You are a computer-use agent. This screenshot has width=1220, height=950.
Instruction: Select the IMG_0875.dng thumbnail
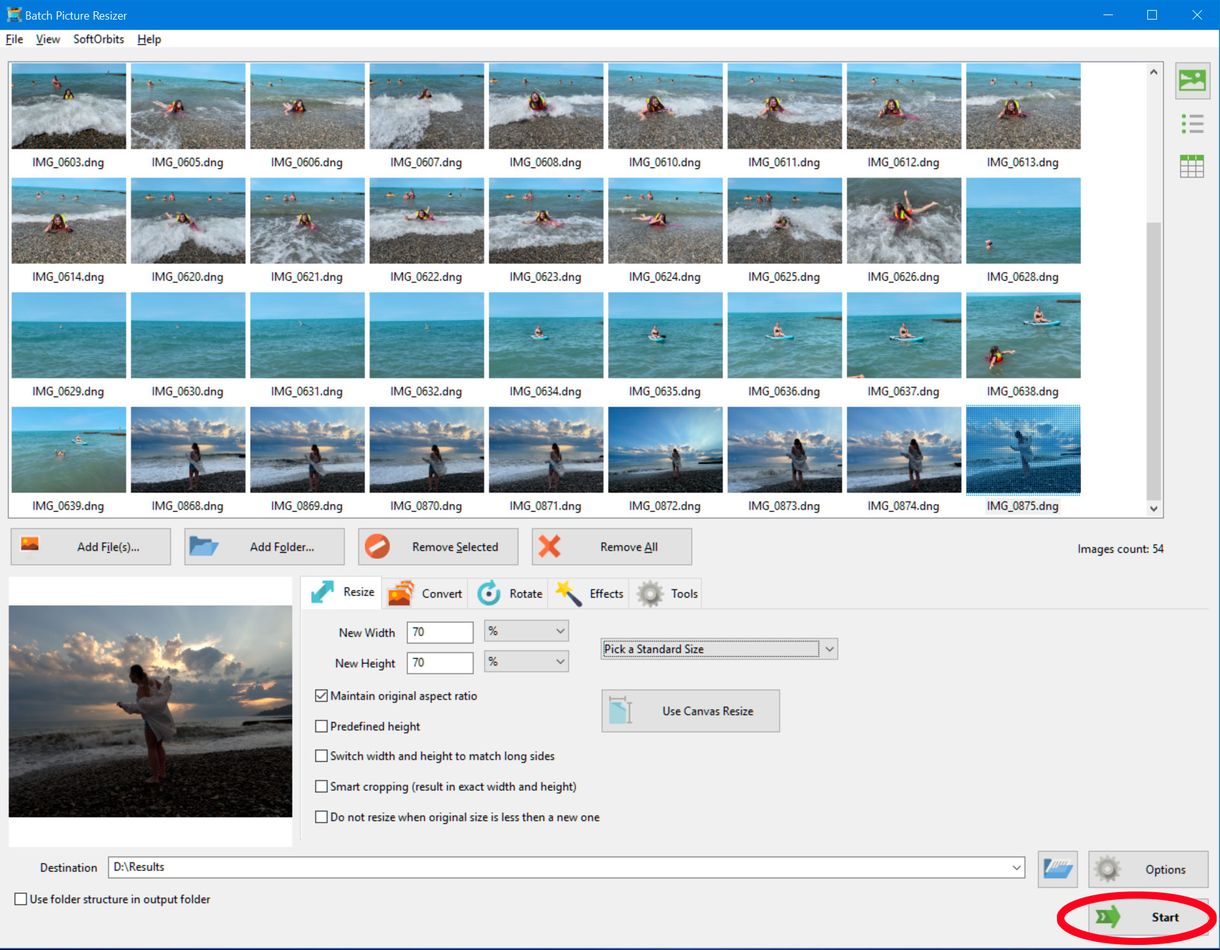click(1023, 449)
